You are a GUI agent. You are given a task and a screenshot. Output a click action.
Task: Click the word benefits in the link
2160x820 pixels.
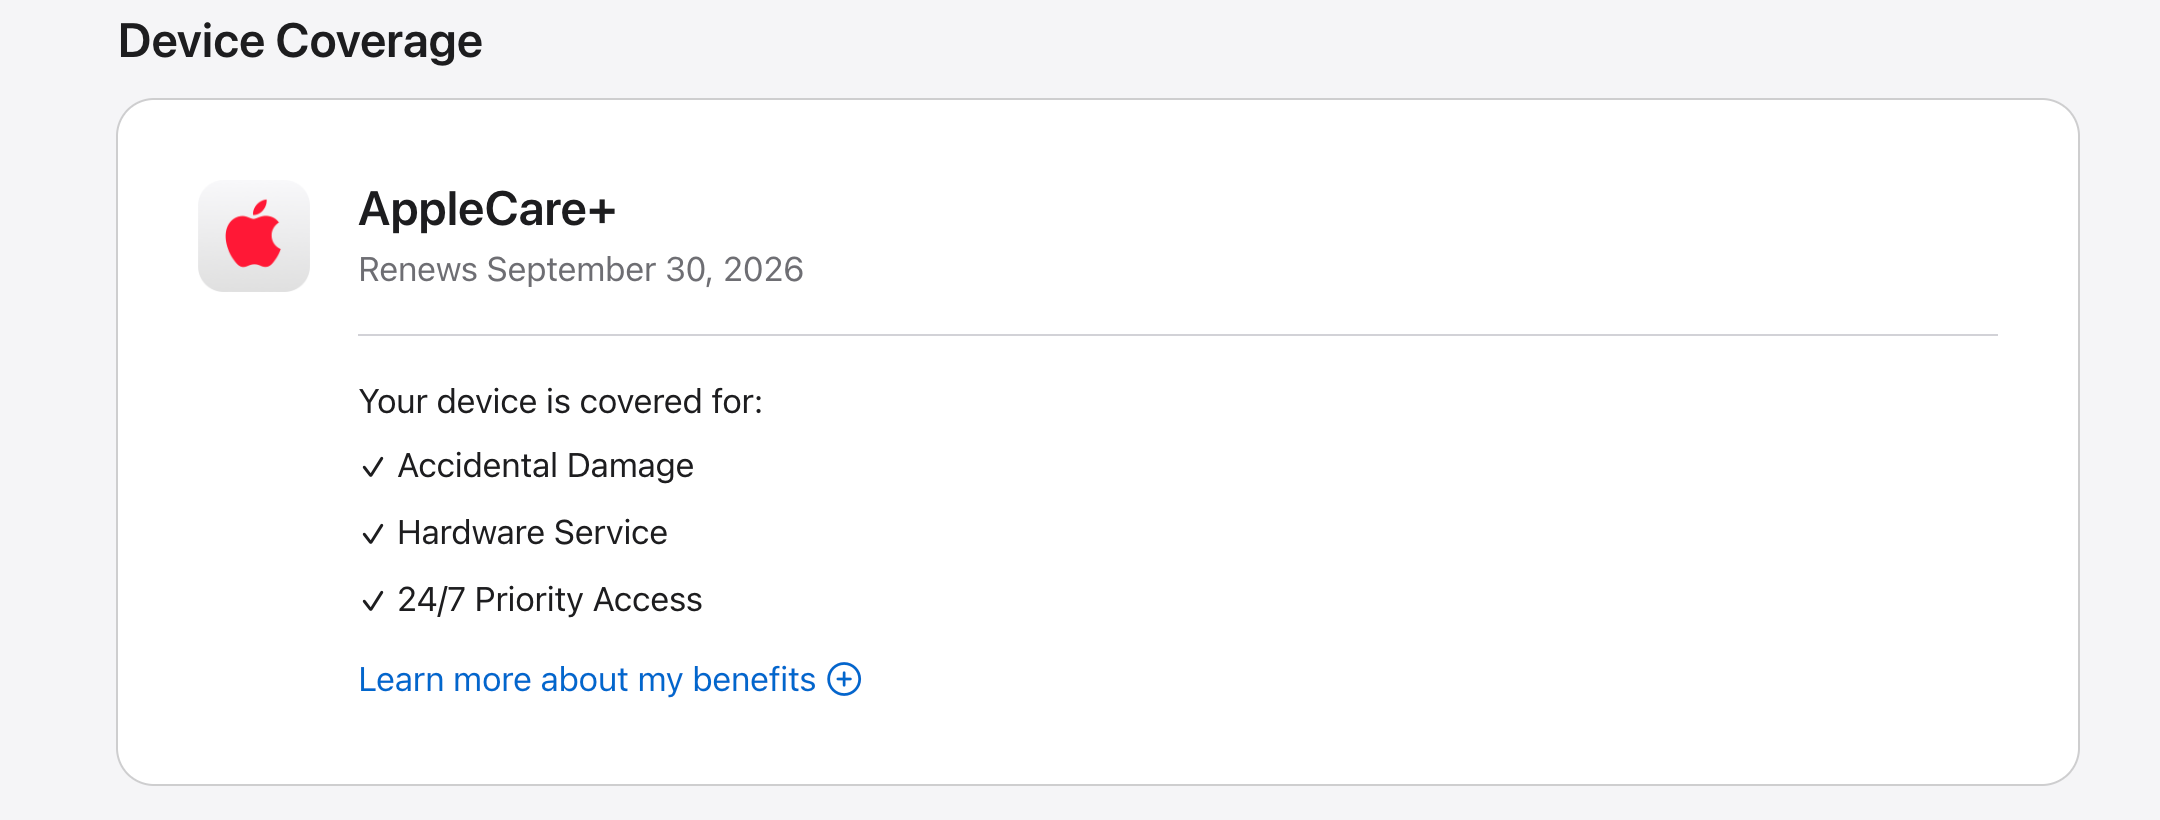tap(754, 679)
